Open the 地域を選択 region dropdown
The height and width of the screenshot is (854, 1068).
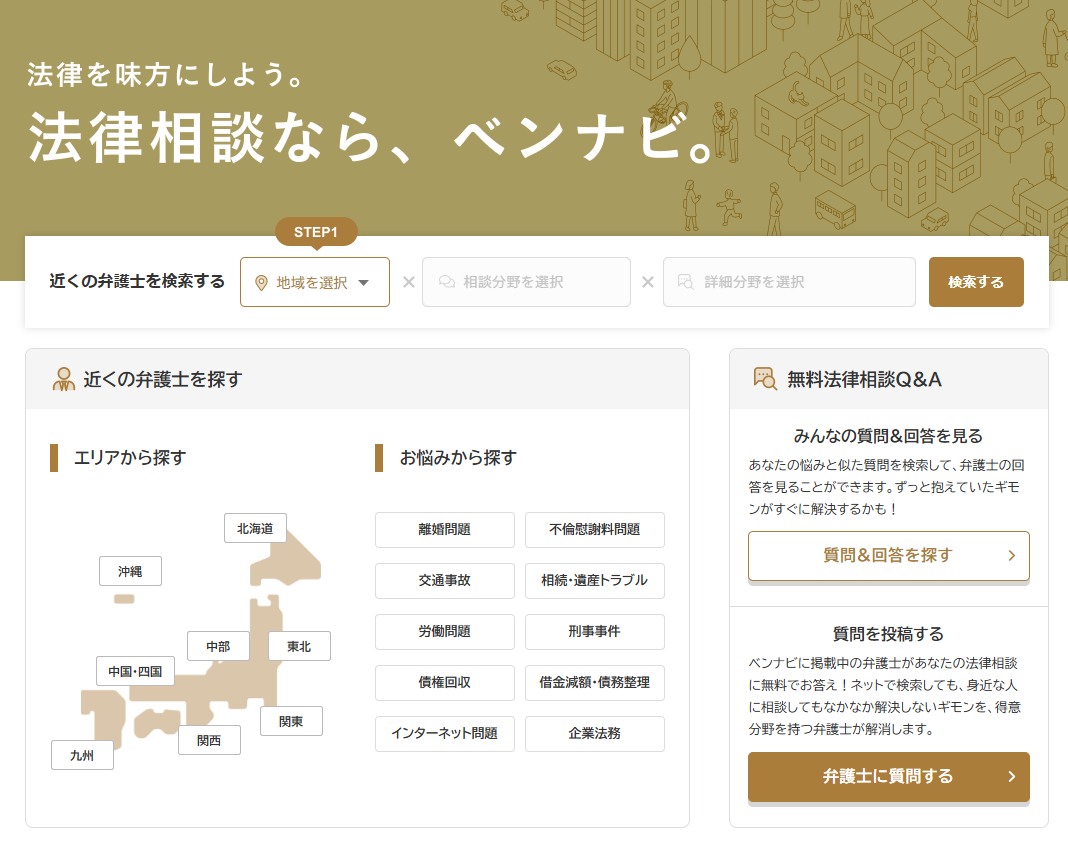pos(315,282)
